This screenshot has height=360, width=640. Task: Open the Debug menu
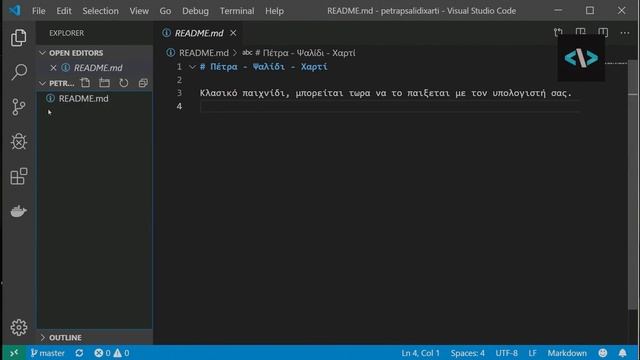pos(195,11)
